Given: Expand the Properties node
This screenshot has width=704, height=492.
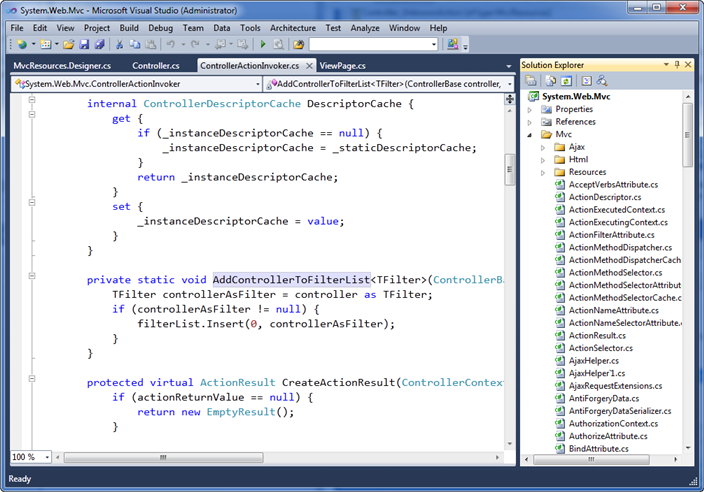Looking at the screenshot, I should pyautogui.click(x=530, y=110).
